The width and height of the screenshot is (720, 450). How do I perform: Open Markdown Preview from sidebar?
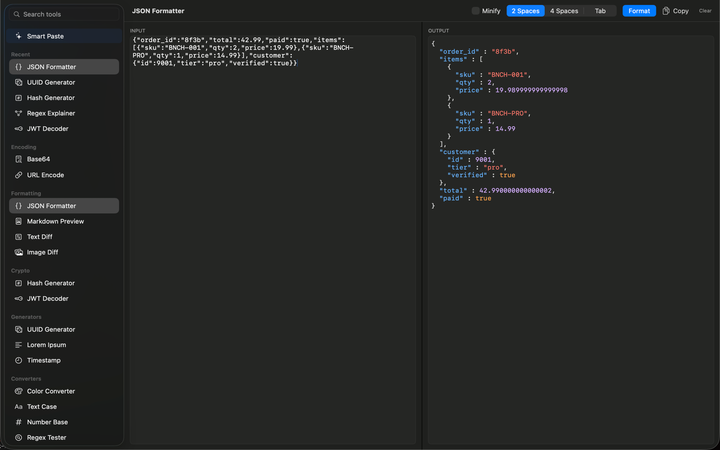pos(64,221)
